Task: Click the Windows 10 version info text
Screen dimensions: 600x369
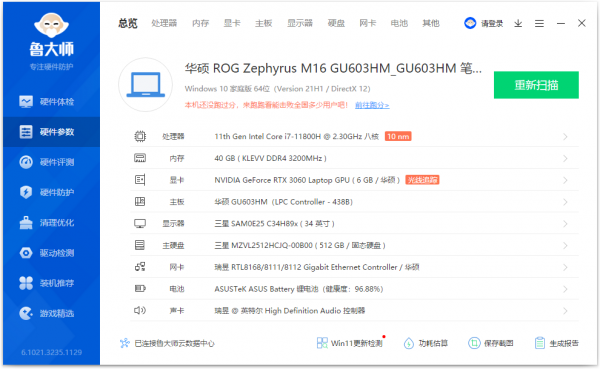Action: pyautogui.click(x=277, y=89)
